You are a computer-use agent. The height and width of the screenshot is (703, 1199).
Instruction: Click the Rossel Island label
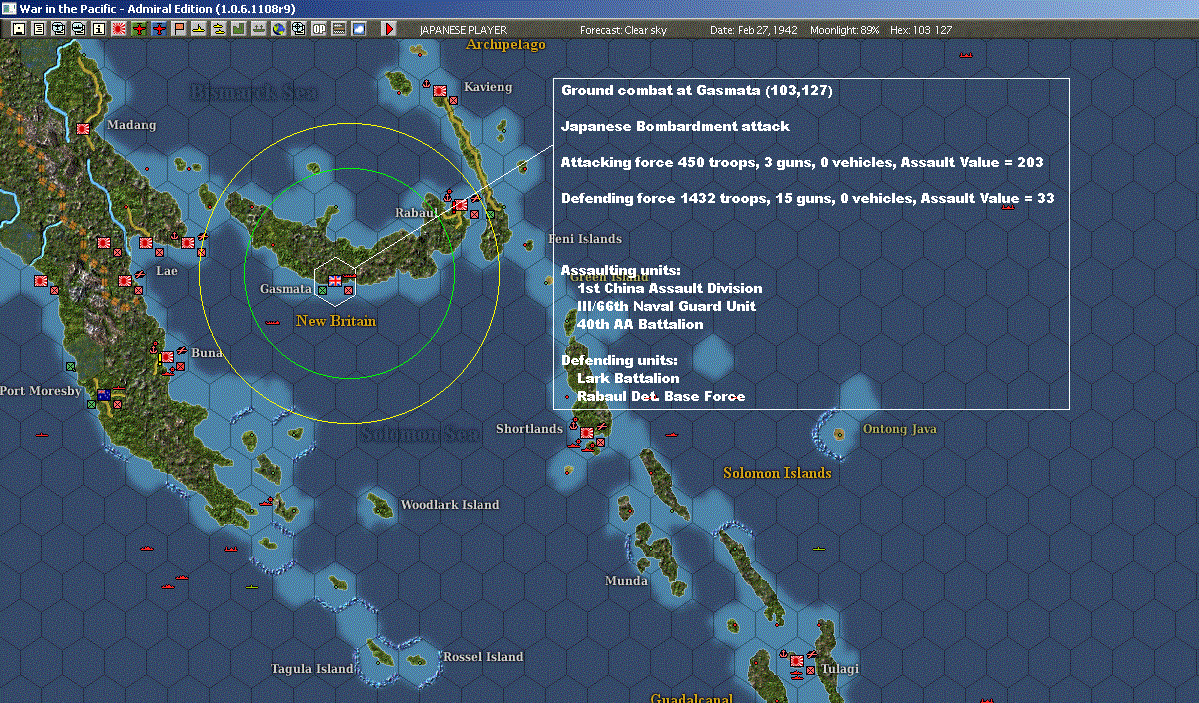click(x=483, y=656)
